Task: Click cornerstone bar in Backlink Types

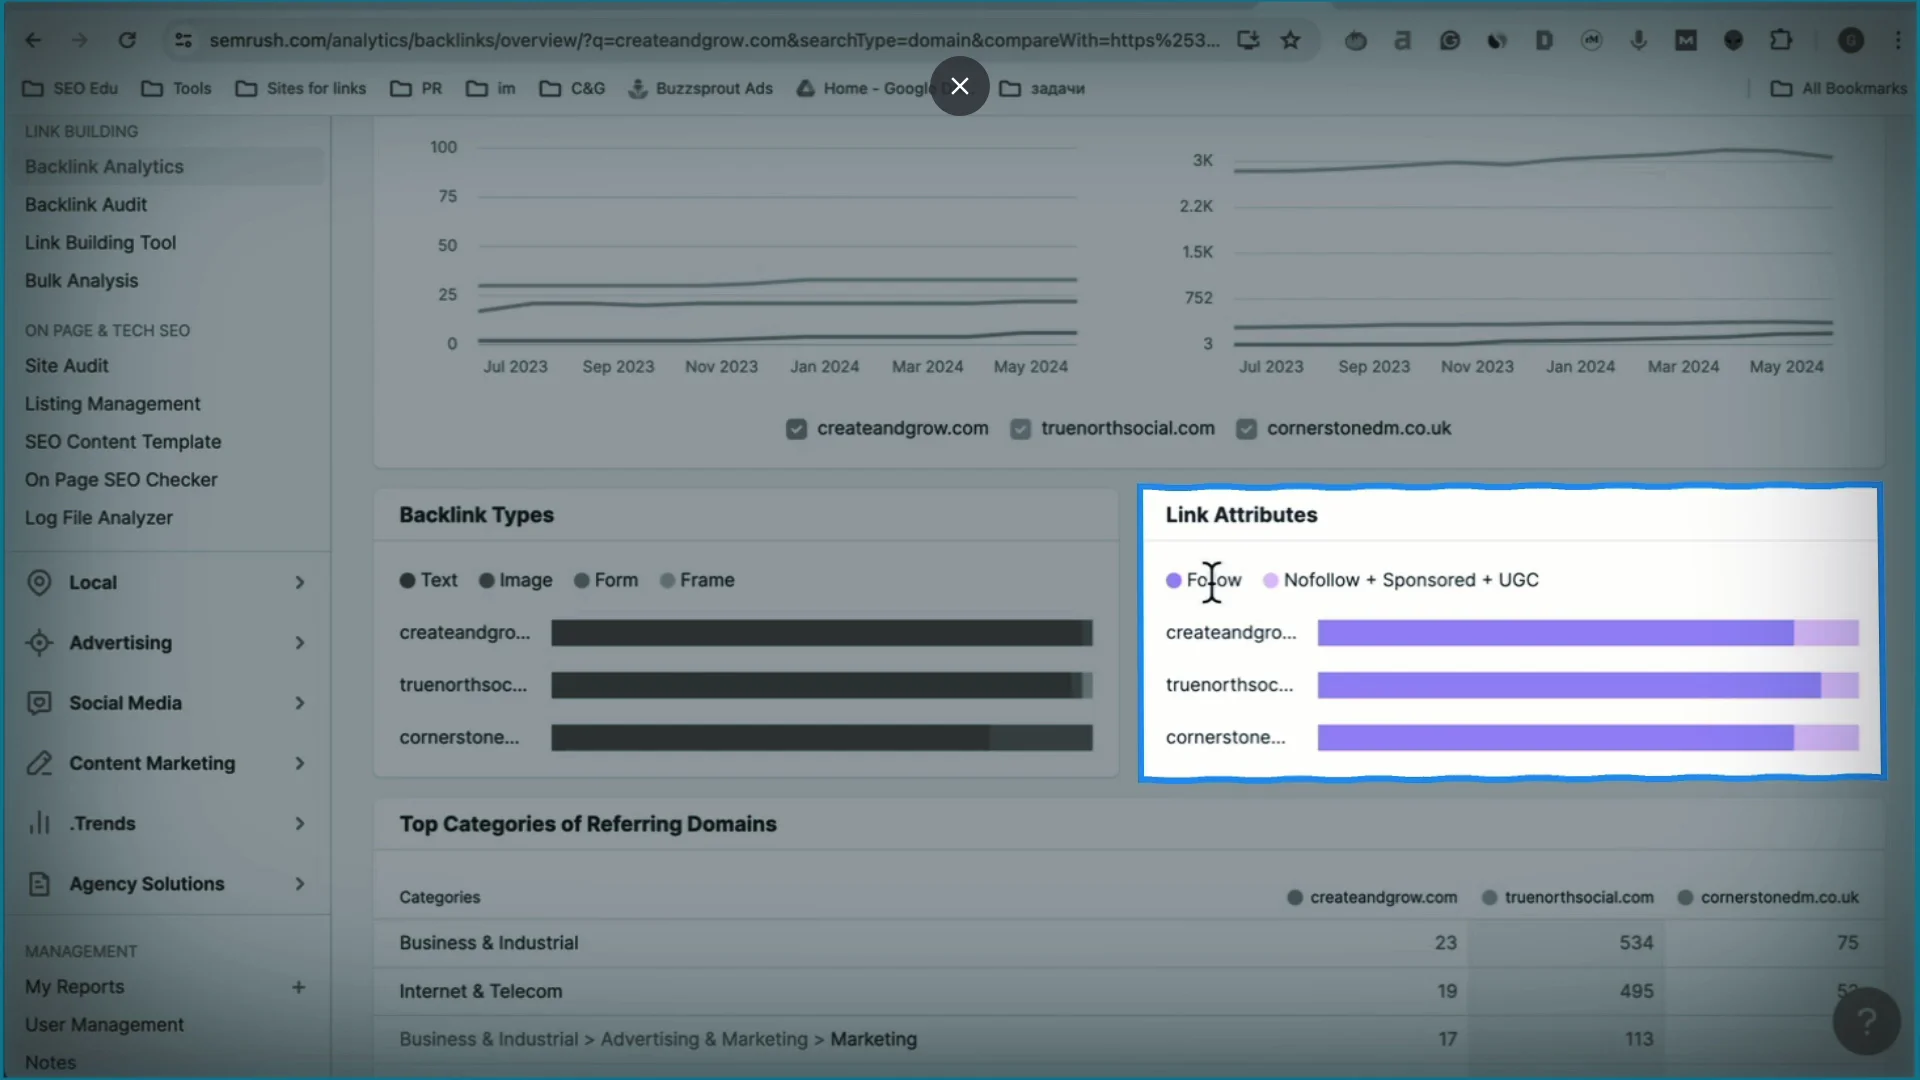Action: pos(822,738)
